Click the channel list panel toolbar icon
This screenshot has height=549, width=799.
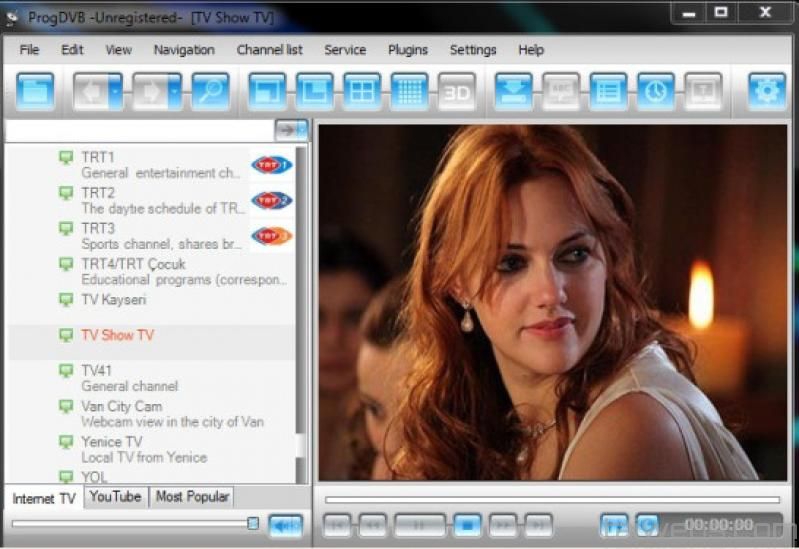(x=36, y=91)
